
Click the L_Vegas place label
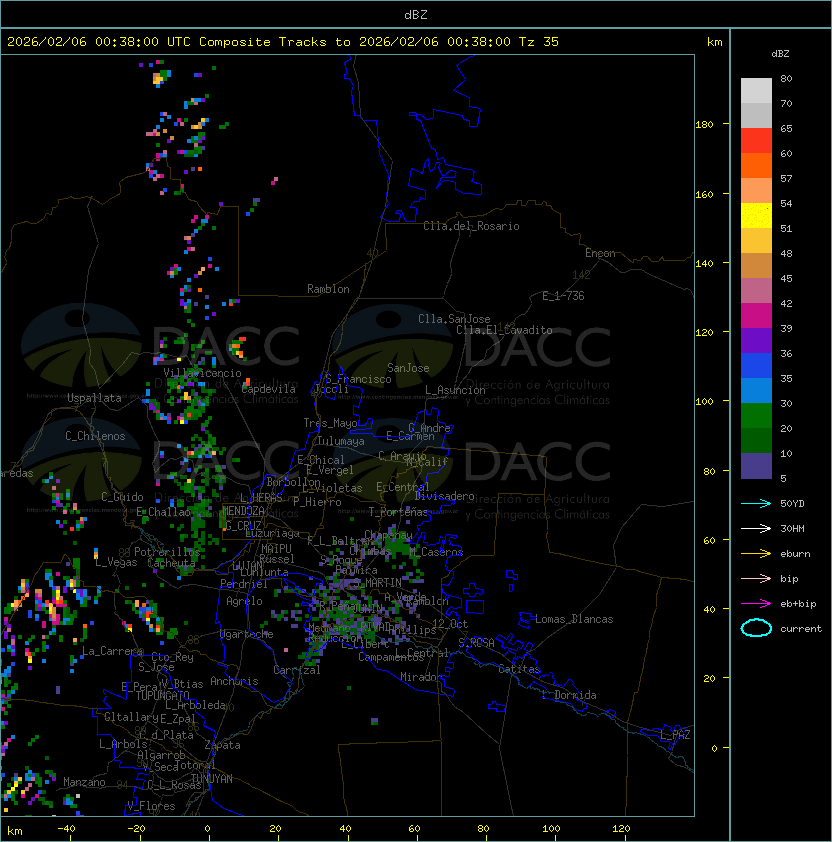[x=116, y=562]
